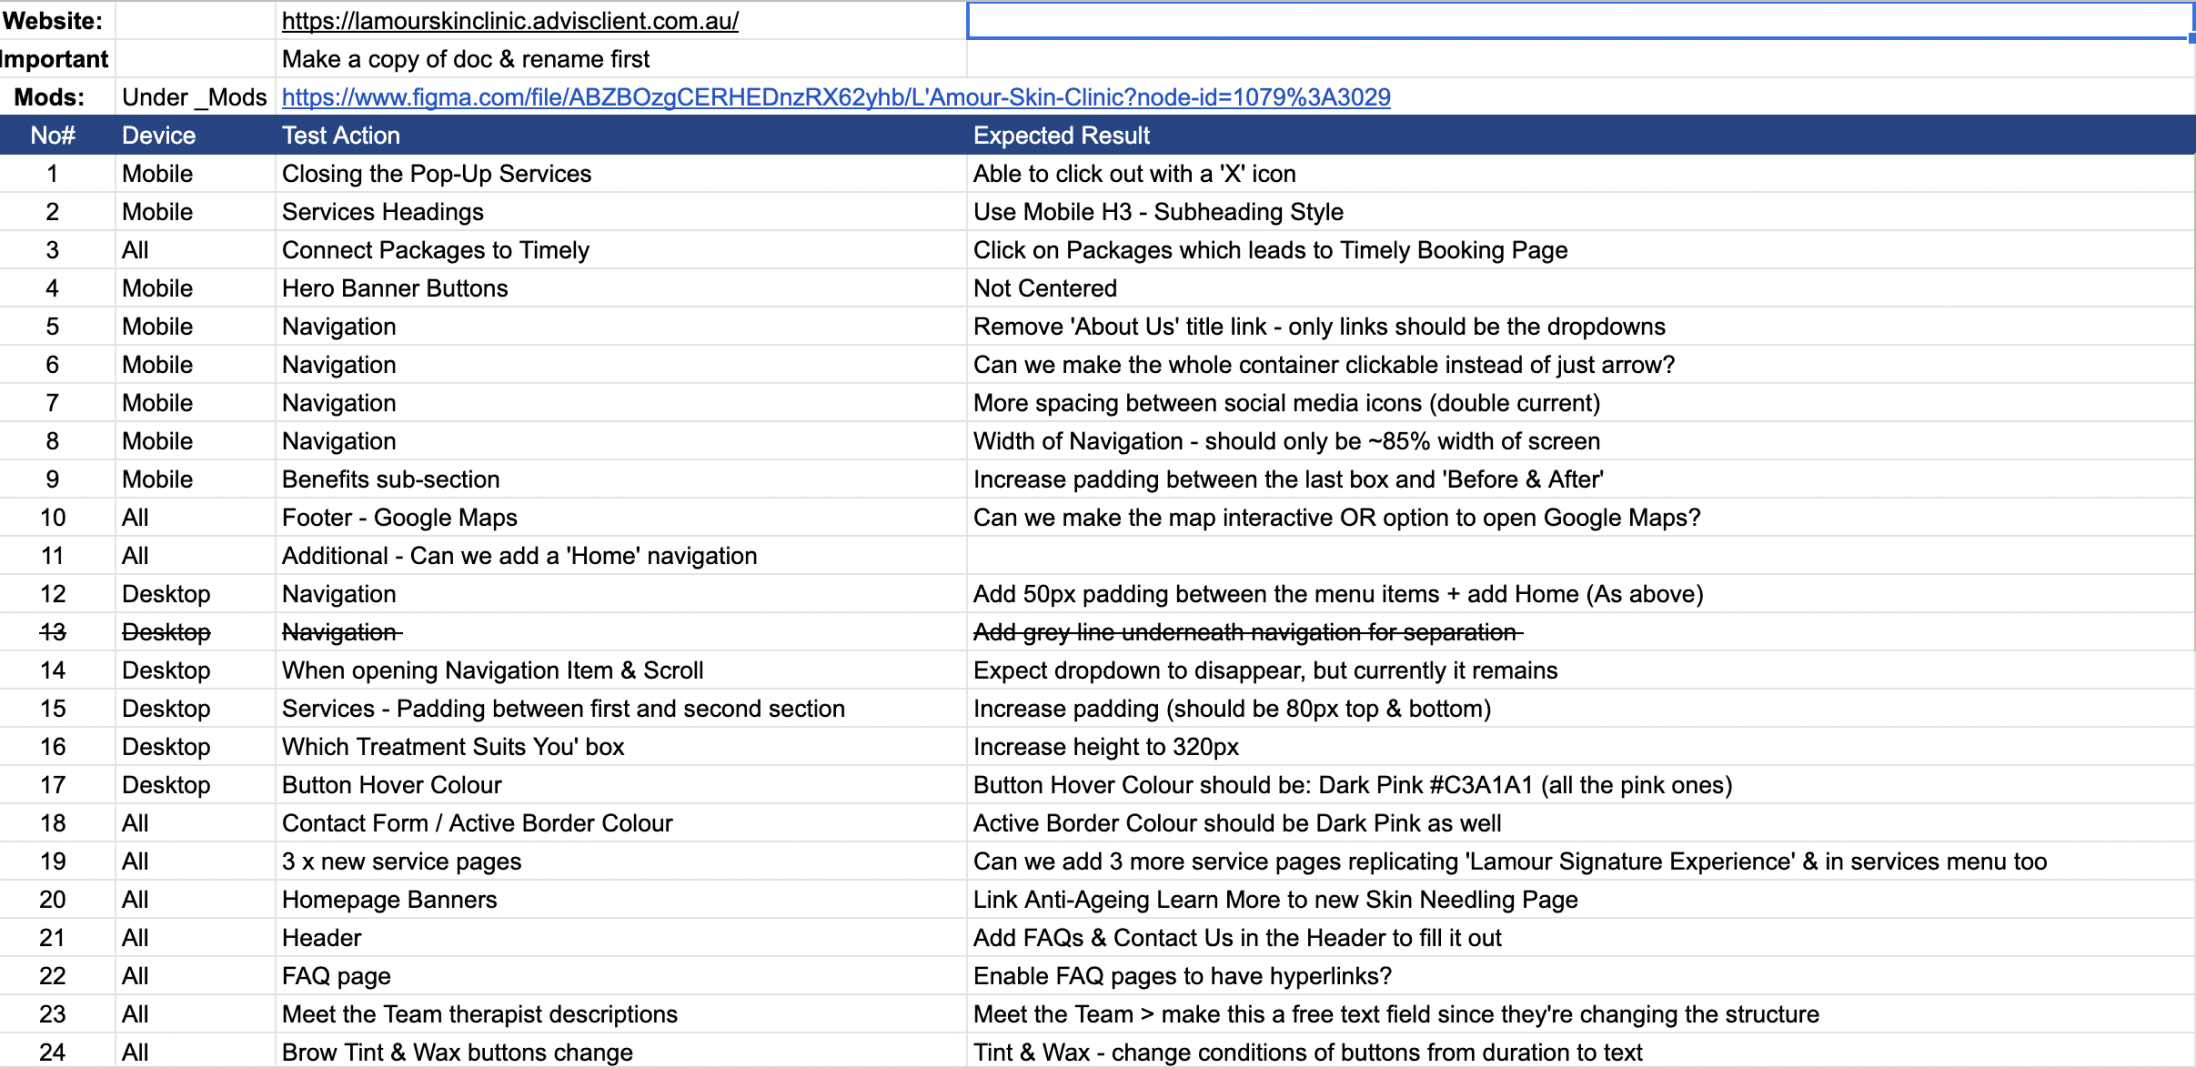Click the 'No#' column header
Image resolution: width=2196 pixels, height=1068 pixels.
pyautogui.click(x=53, y=135)
